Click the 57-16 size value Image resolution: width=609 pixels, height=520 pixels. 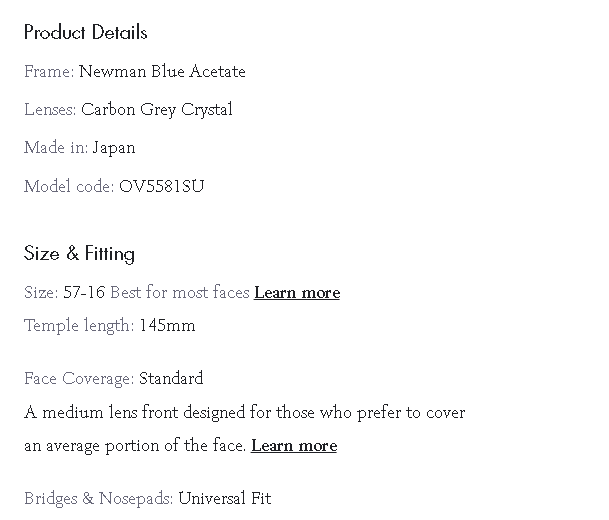(84, 293)
